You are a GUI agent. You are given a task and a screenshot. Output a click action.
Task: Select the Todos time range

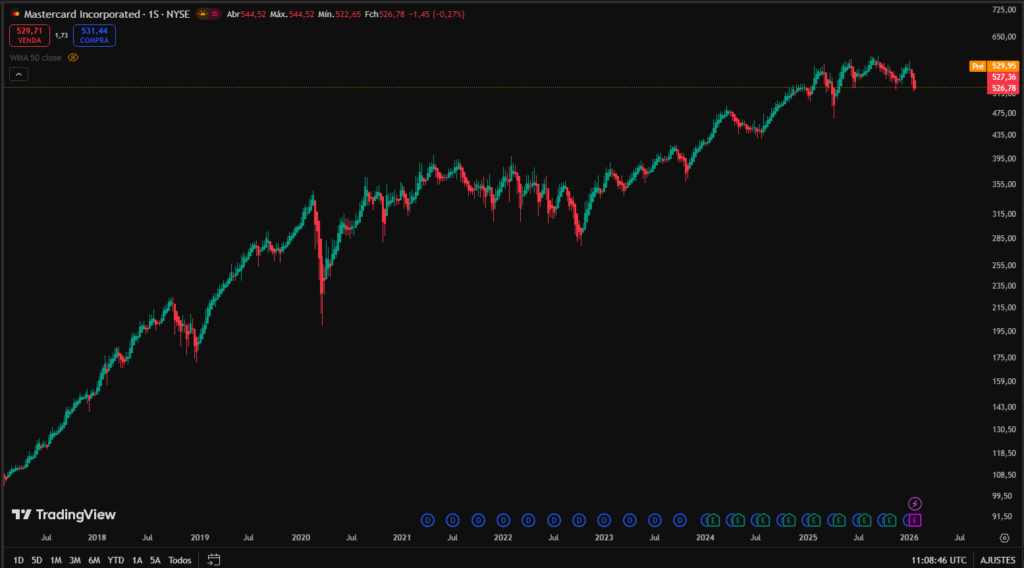tap(180, 560)
